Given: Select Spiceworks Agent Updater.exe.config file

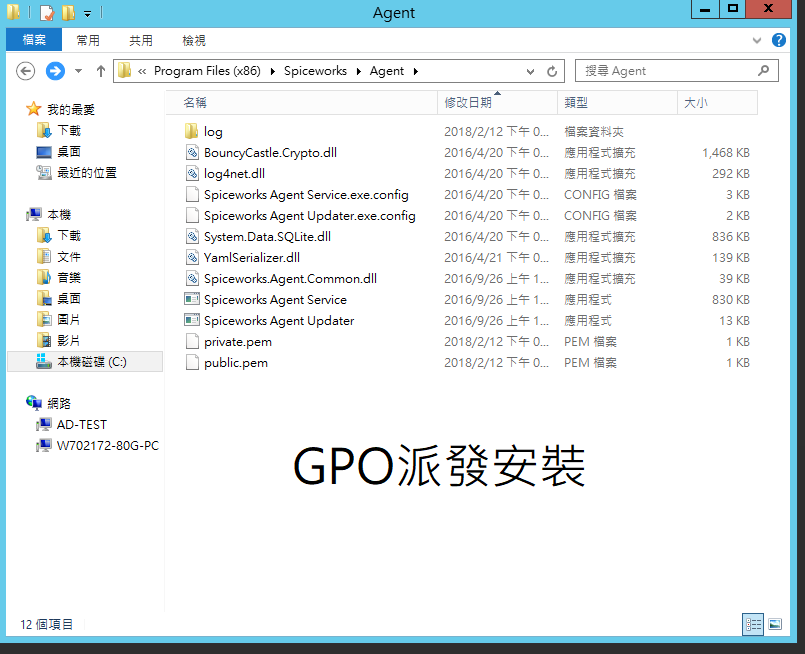Looking at the screenshot, I should tap(310, 216).
